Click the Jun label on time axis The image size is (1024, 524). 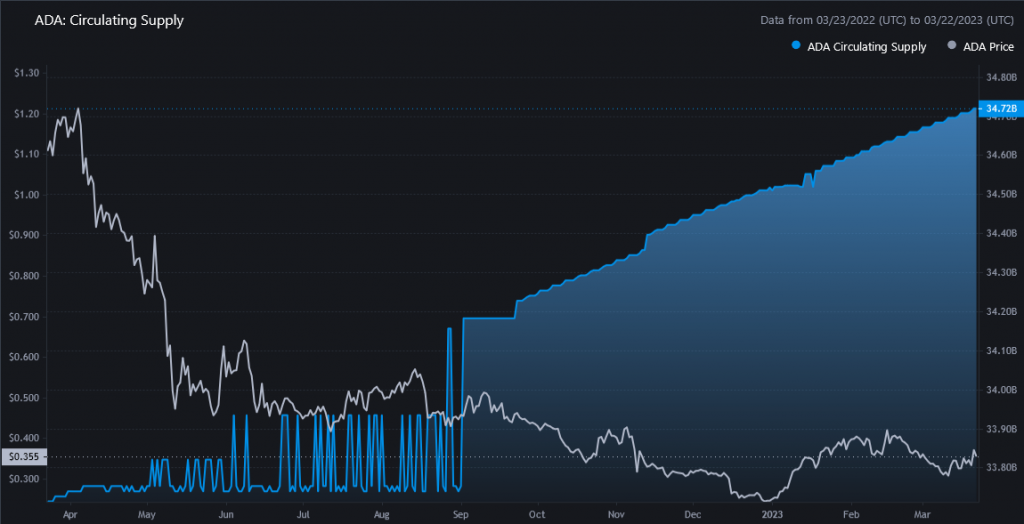pos(226,514)
